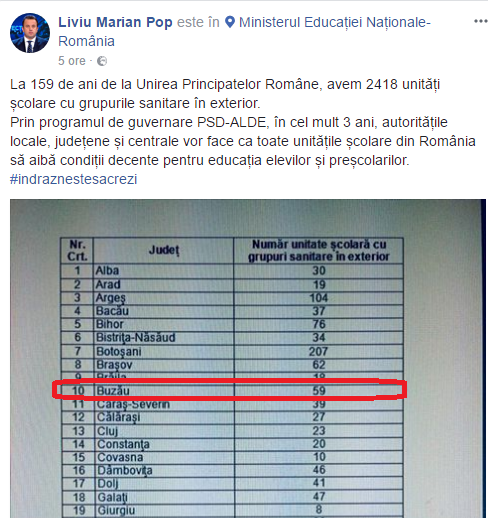Open the #indraznestesacrezi hashtag
The height and width of the screenshot is (518, 488).
click(74, 179)
